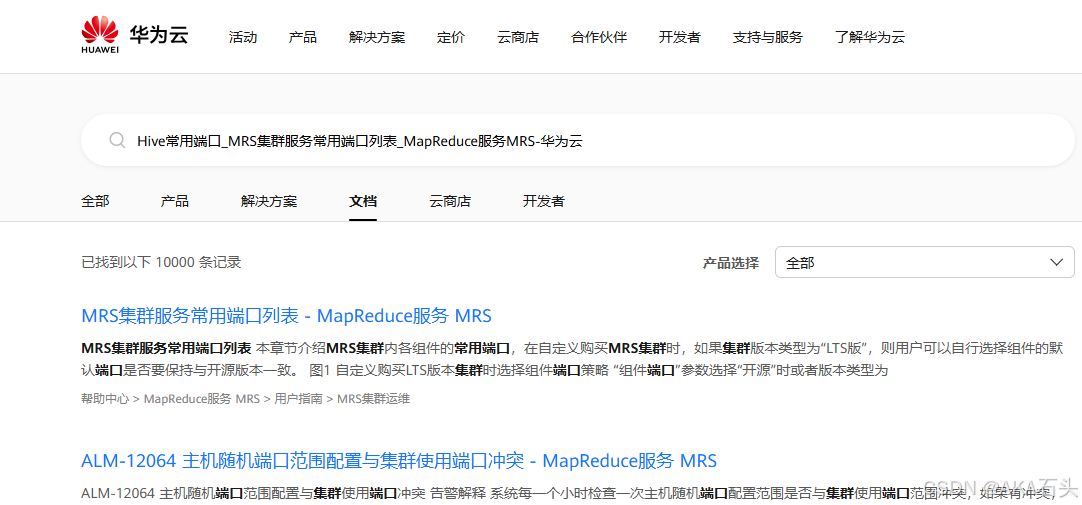The width and height of the screenshot is (1082, 505).
Task: Click MRS集群运维 in the breadcrumb
Action: [x=373, y=399]
